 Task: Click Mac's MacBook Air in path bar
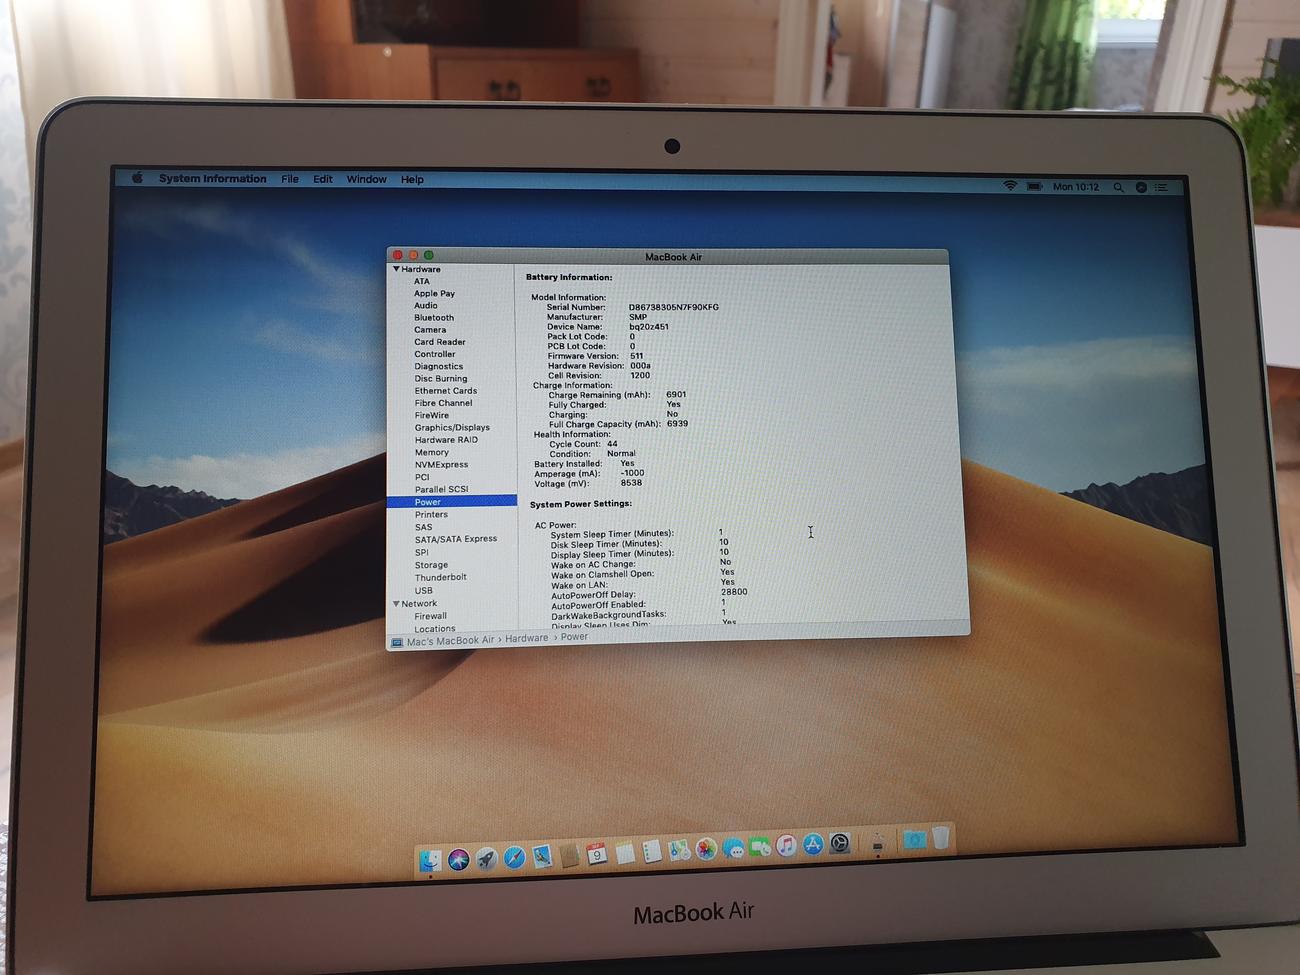tap(450, 641)
